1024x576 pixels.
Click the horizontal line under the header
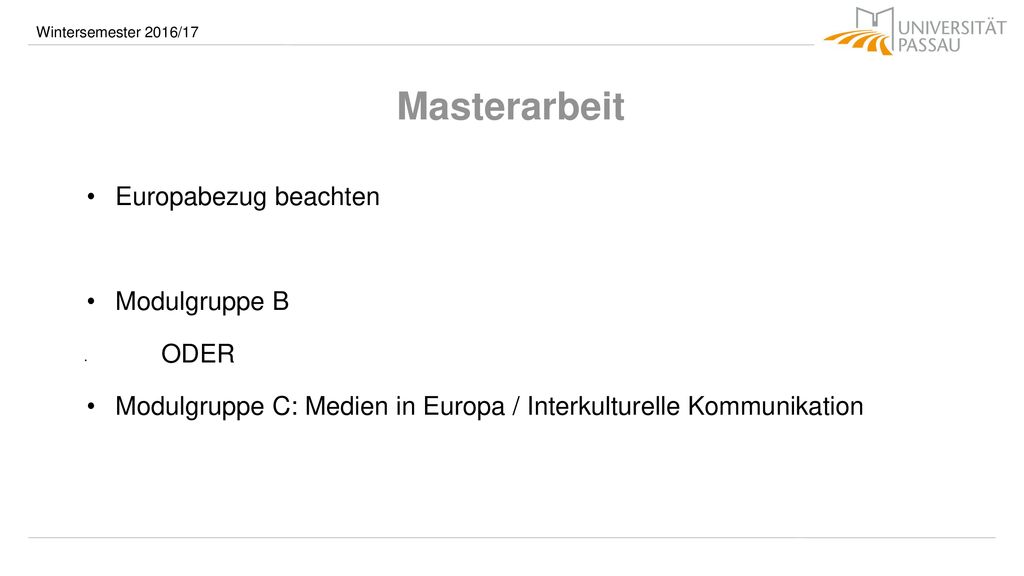(421, 45)
